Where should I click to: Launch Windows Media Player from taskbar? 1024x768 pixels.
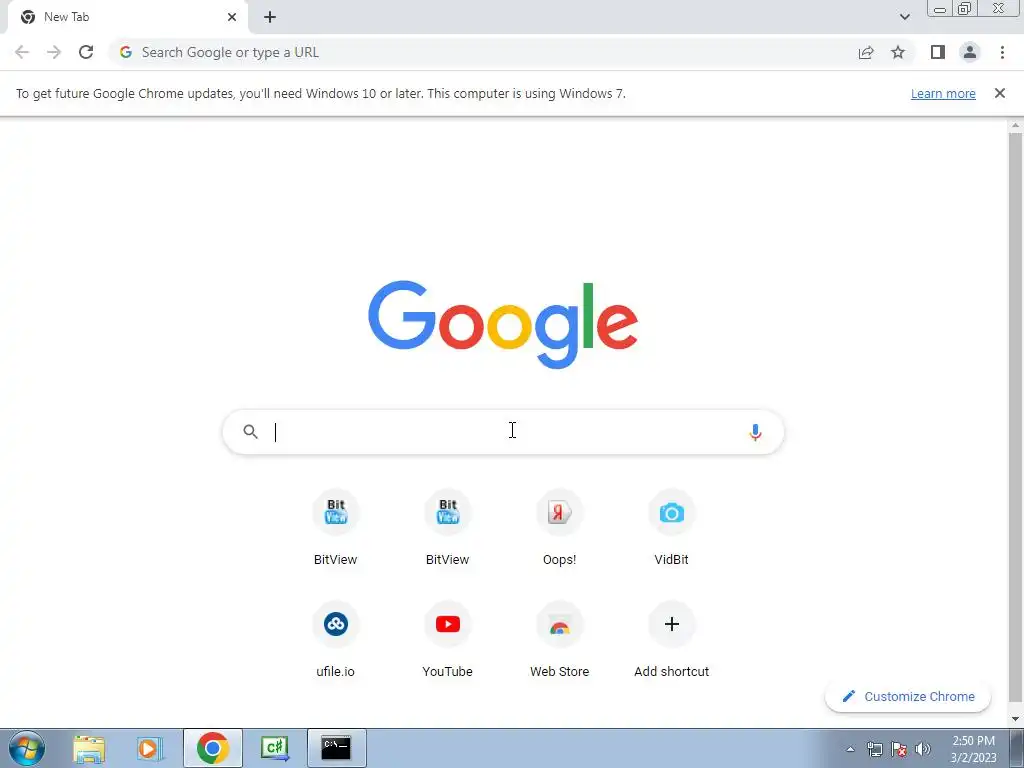150,748
